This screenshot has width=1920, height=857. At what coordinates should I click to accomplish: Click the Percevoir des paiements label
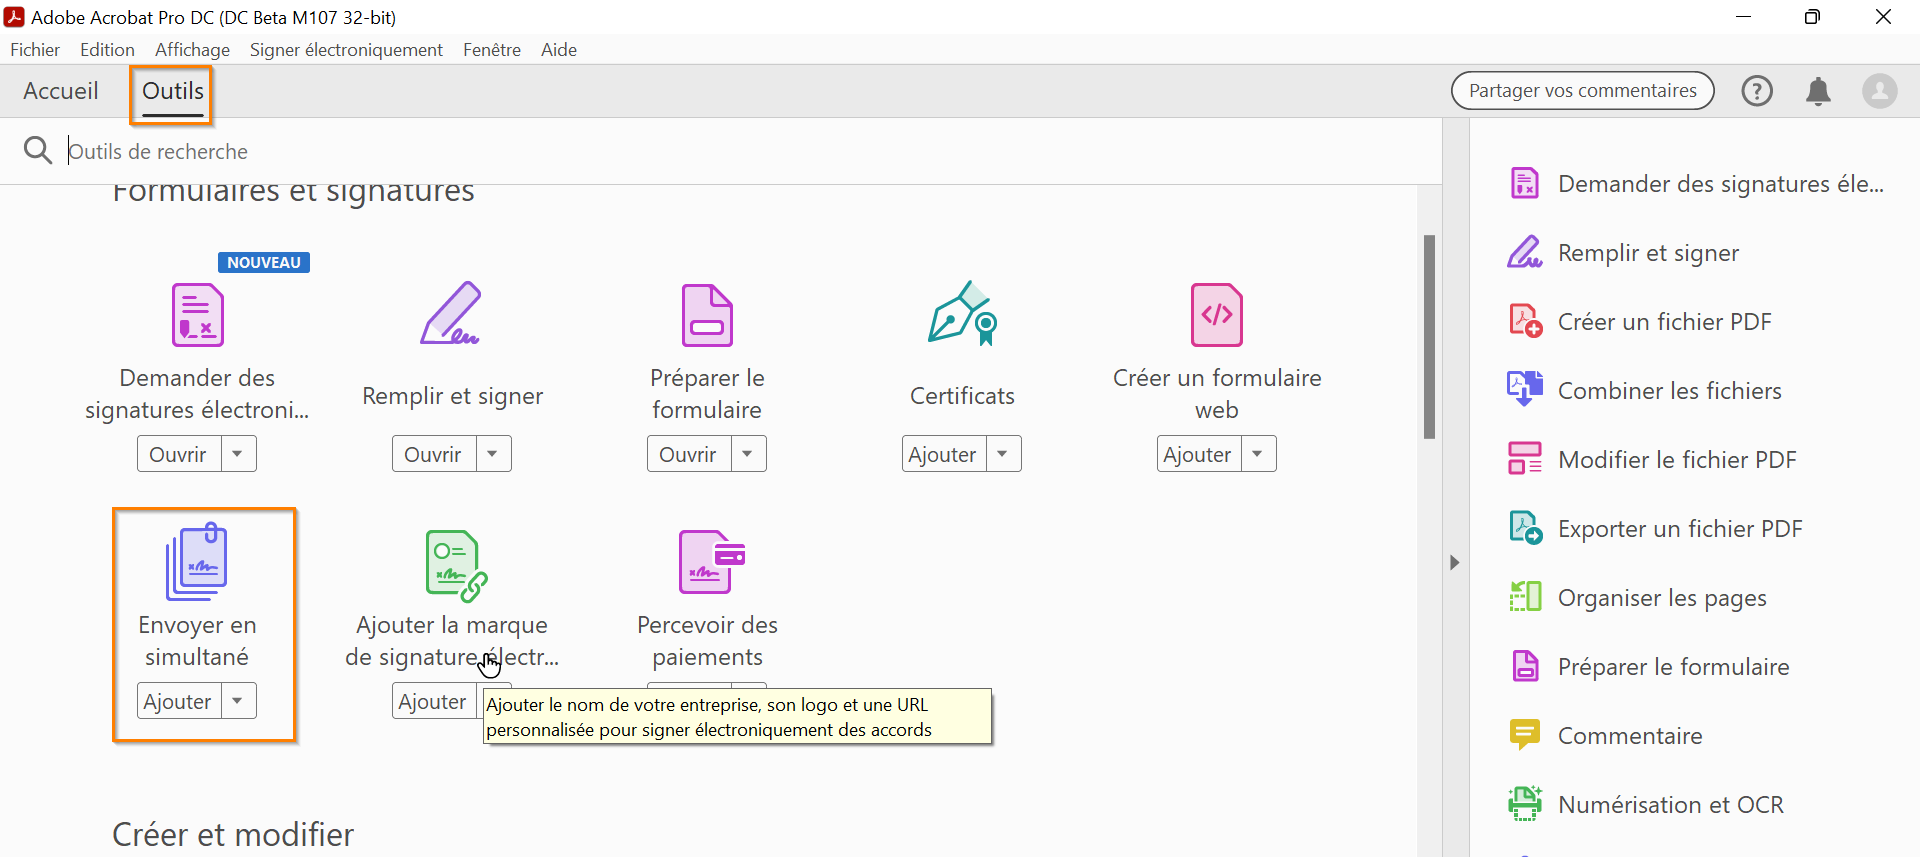pos(707,641)
